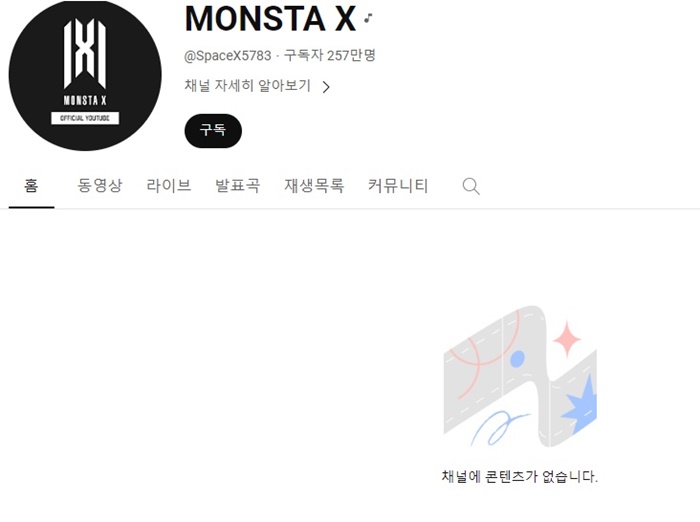Open the channel search magnifier icon
This screenshot has height=522, width=700.
471,186
